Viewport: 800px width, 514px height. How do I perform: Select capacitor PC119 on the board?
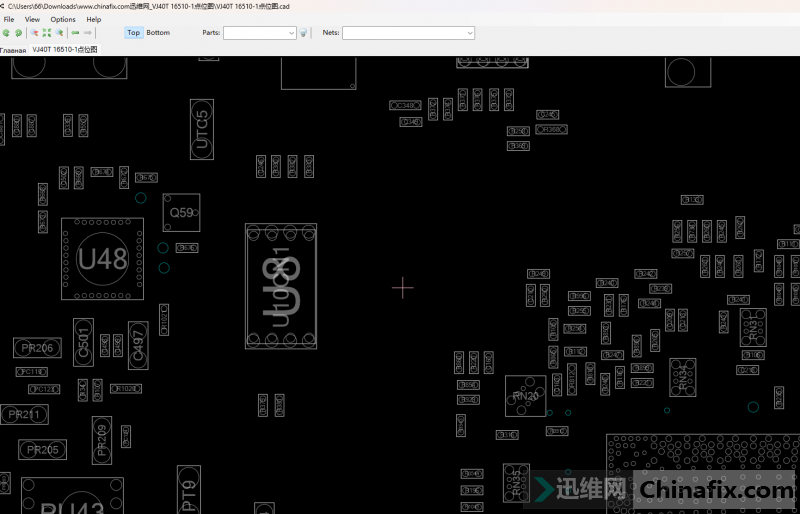point(32,372)
